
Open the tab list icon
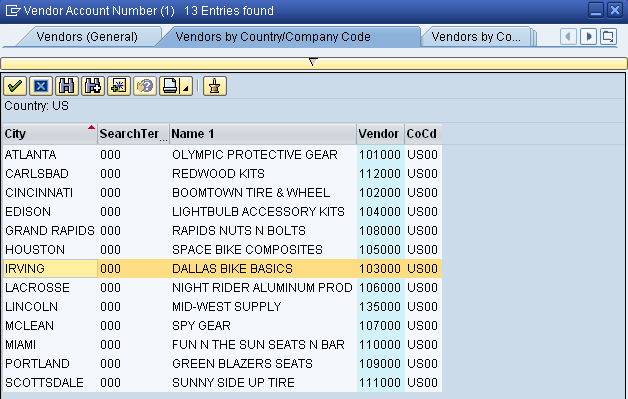pos(608,37)
